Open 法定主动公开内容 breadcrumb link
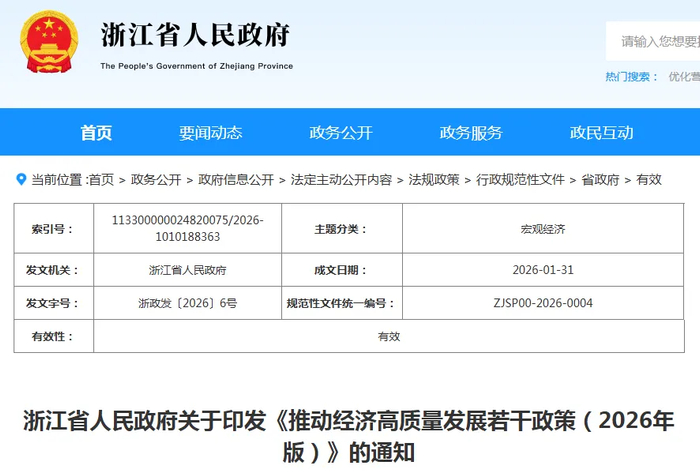 (341, 180)
